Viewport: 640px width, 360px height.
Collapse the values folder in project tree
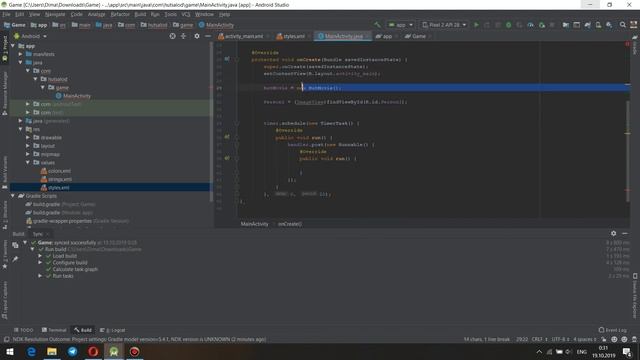pos(28,162)
